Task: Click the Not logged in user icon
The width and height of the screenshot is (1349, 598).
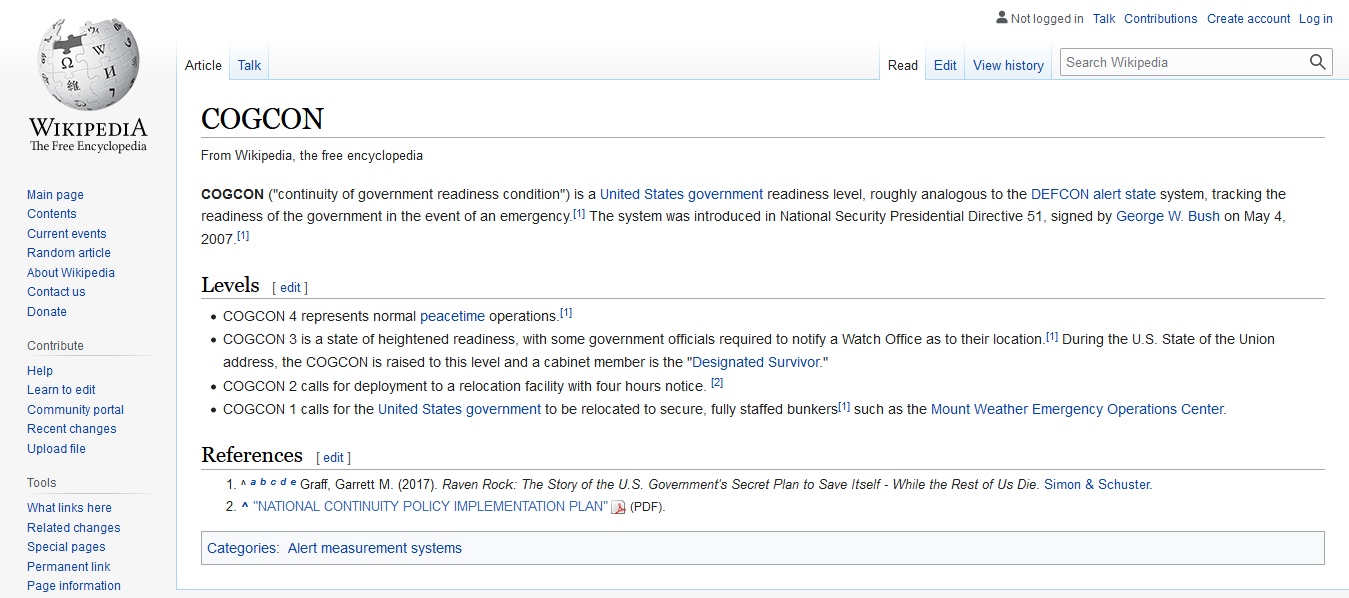Action: [x=1002, y=18]
